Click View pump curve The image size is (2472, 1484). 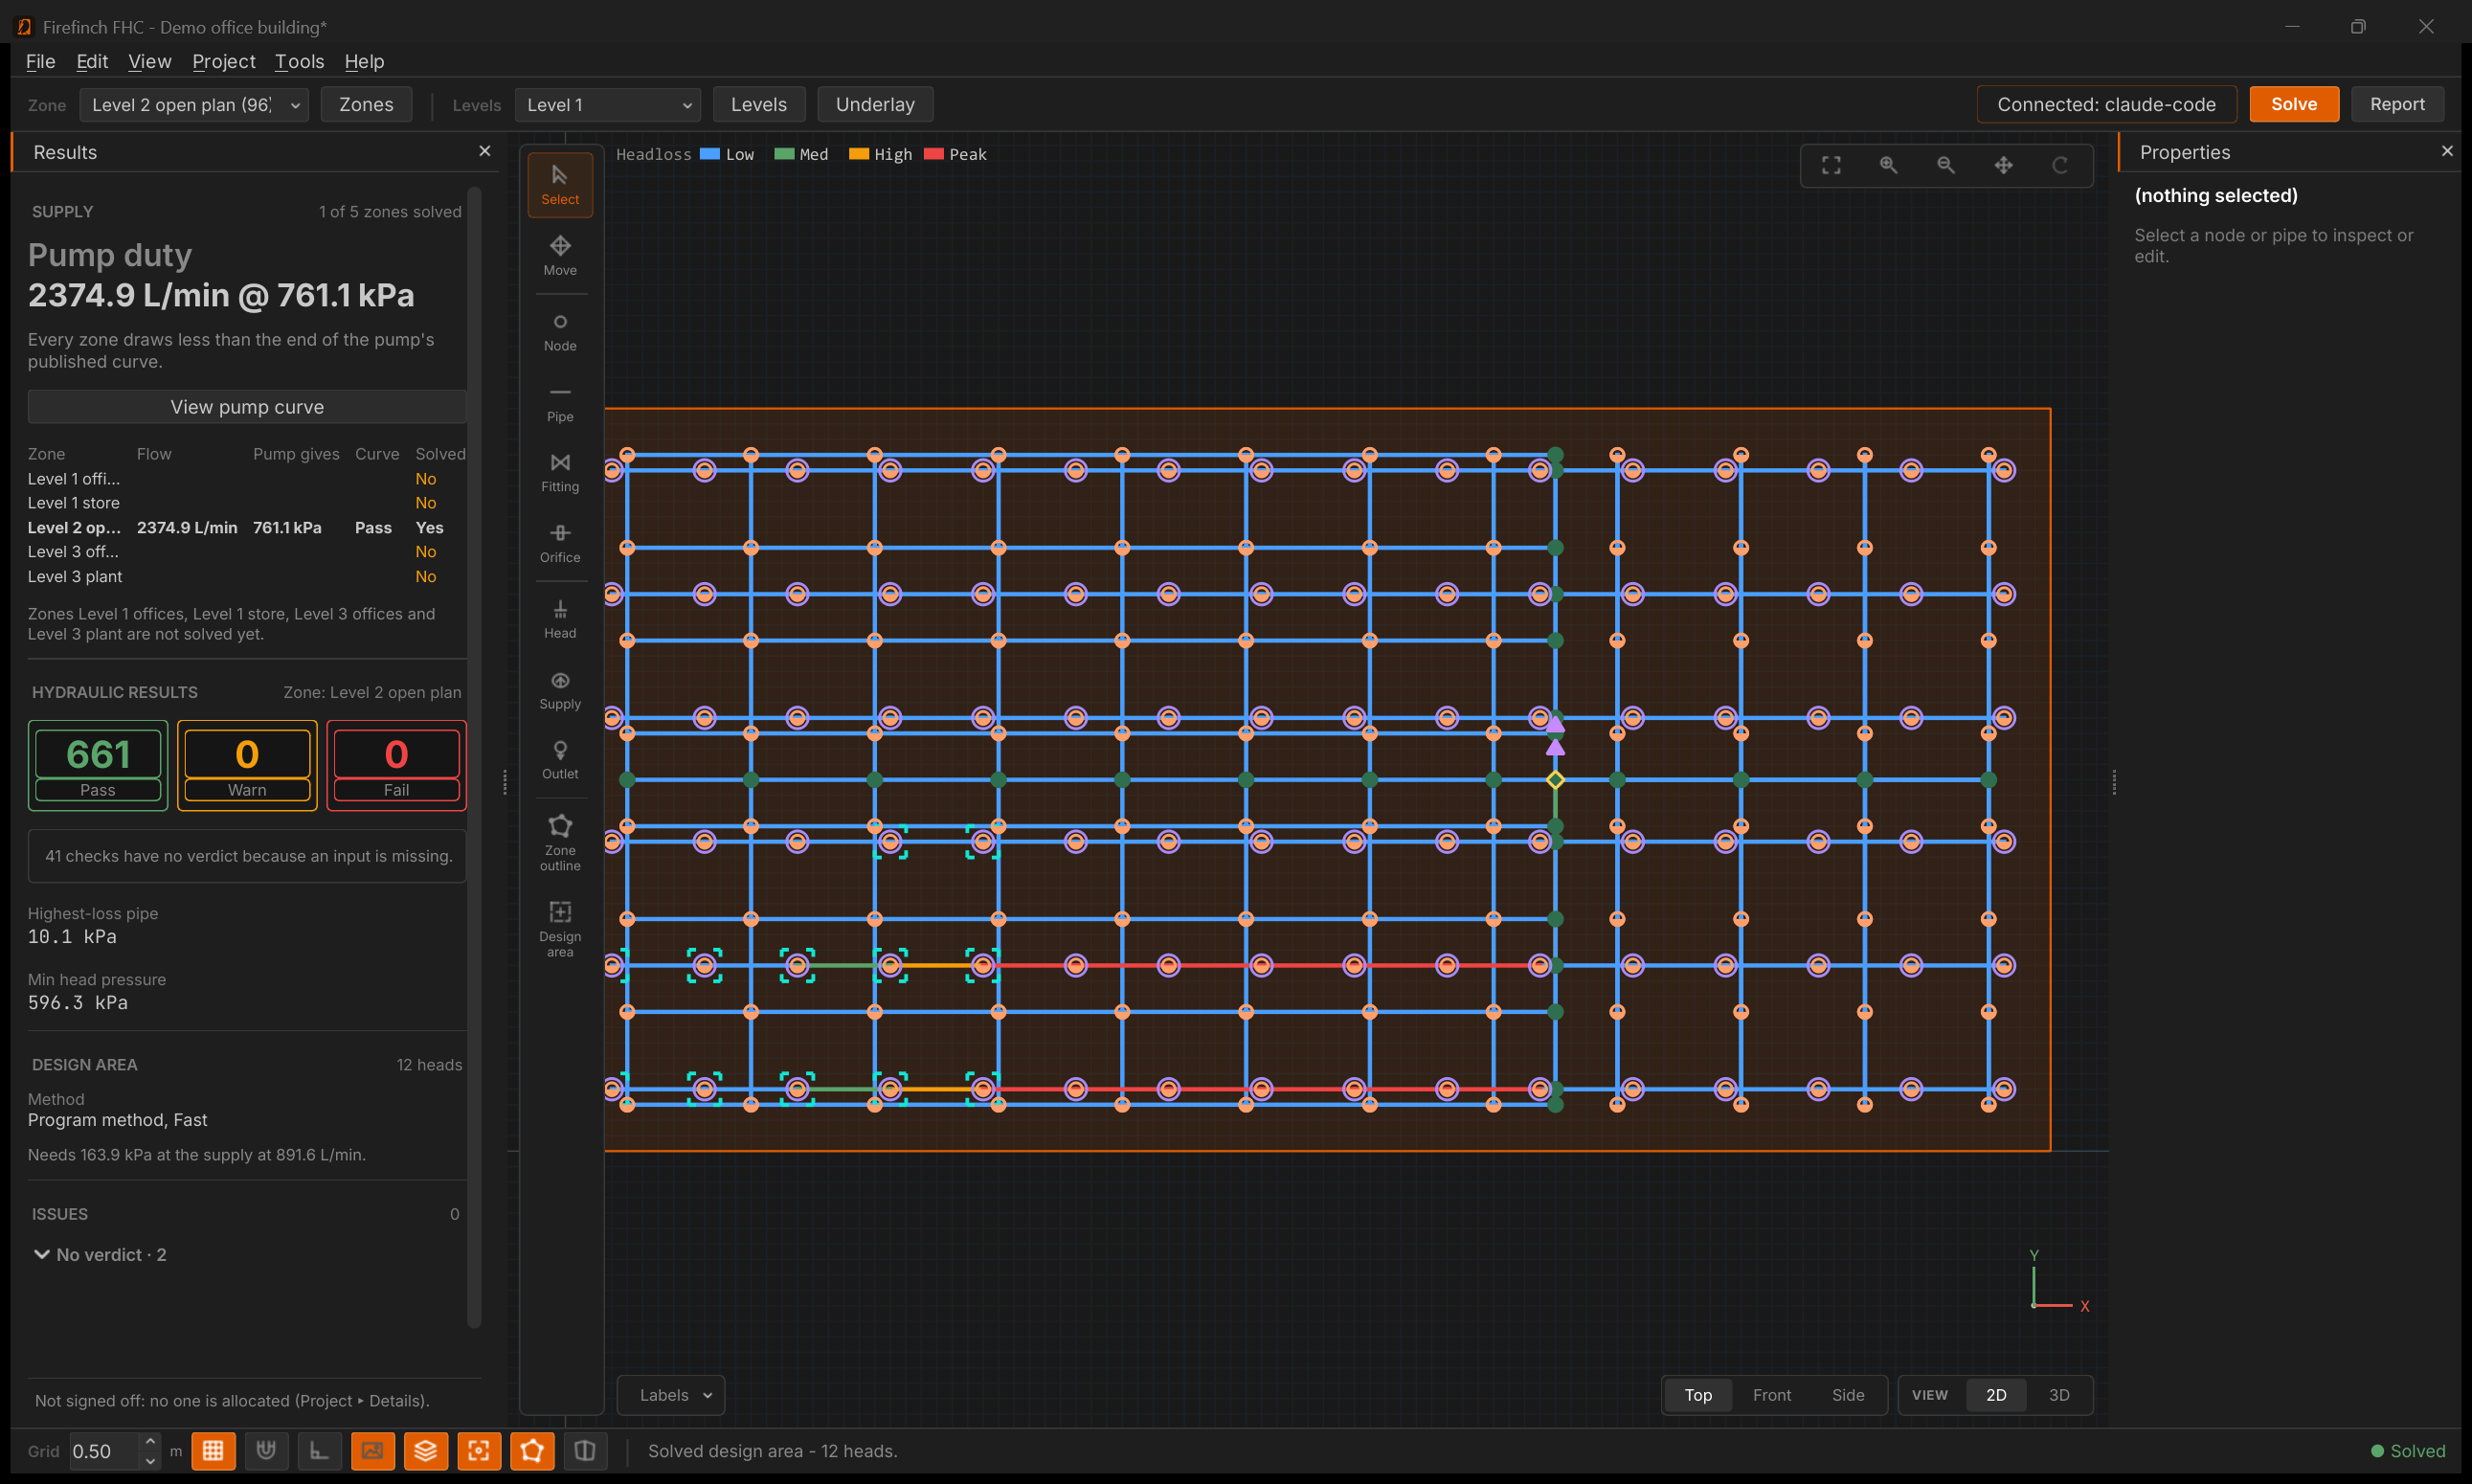point(247,407)
